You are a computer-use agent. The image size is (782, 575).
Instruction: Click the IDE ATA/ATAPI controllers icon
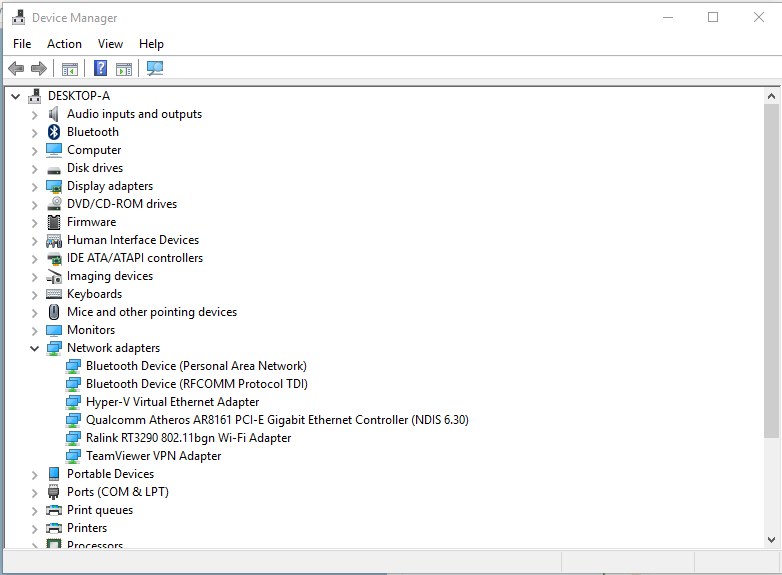[x=54, y=258]
